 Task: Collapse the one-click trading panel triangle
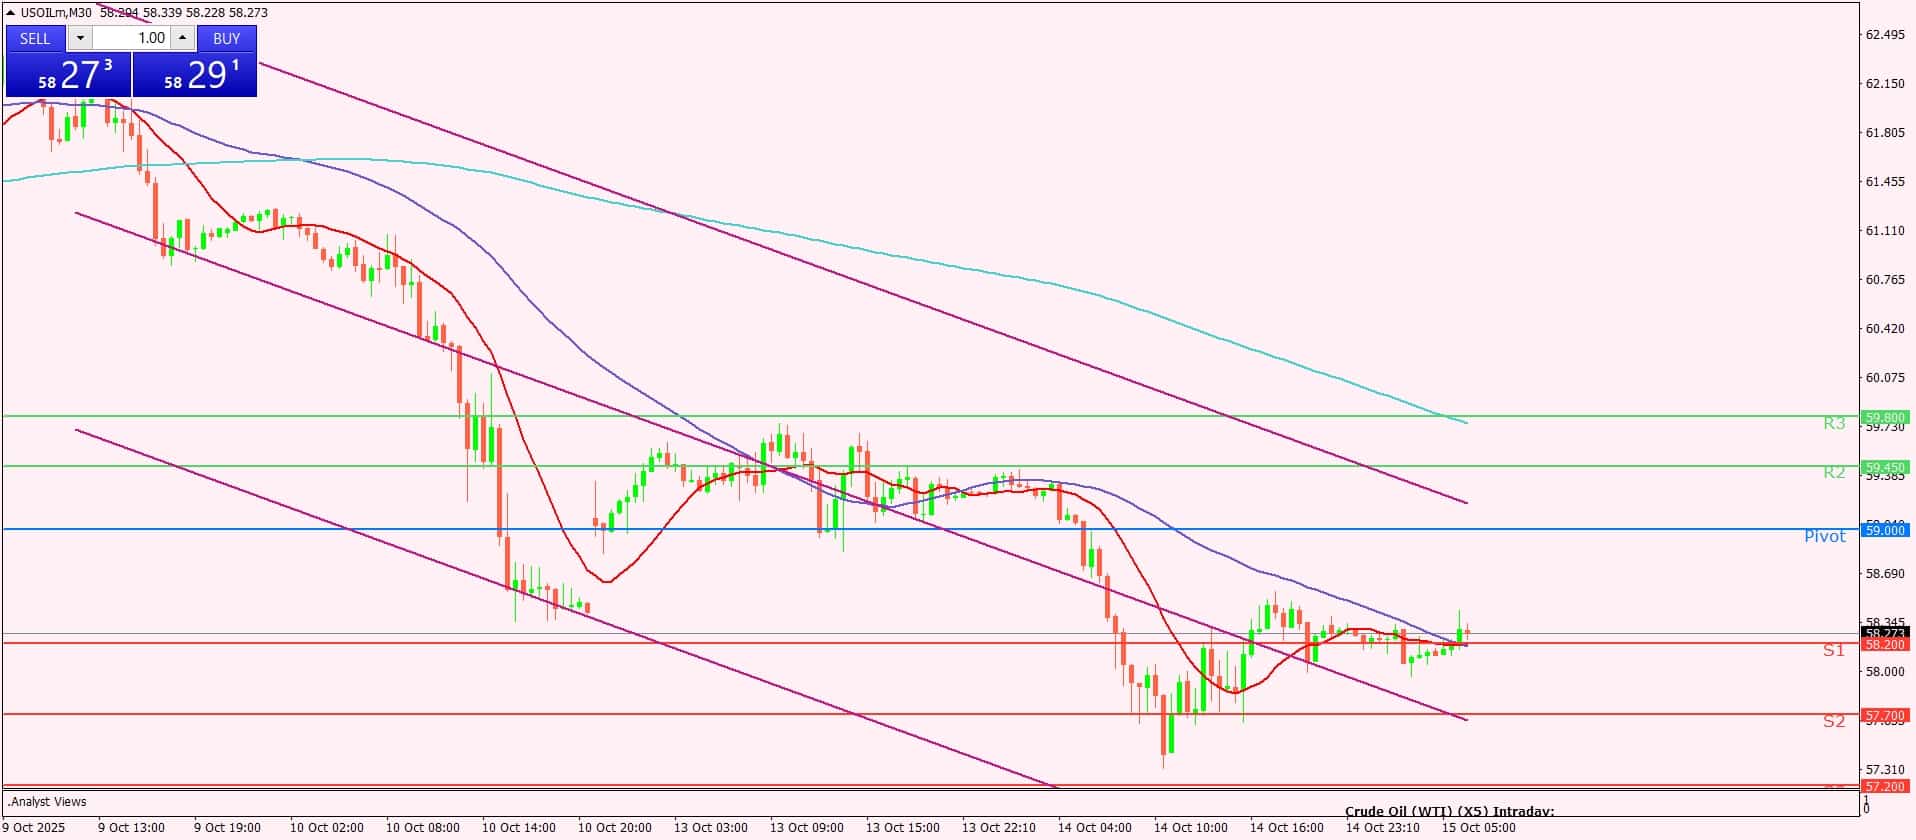pos(12,12)
